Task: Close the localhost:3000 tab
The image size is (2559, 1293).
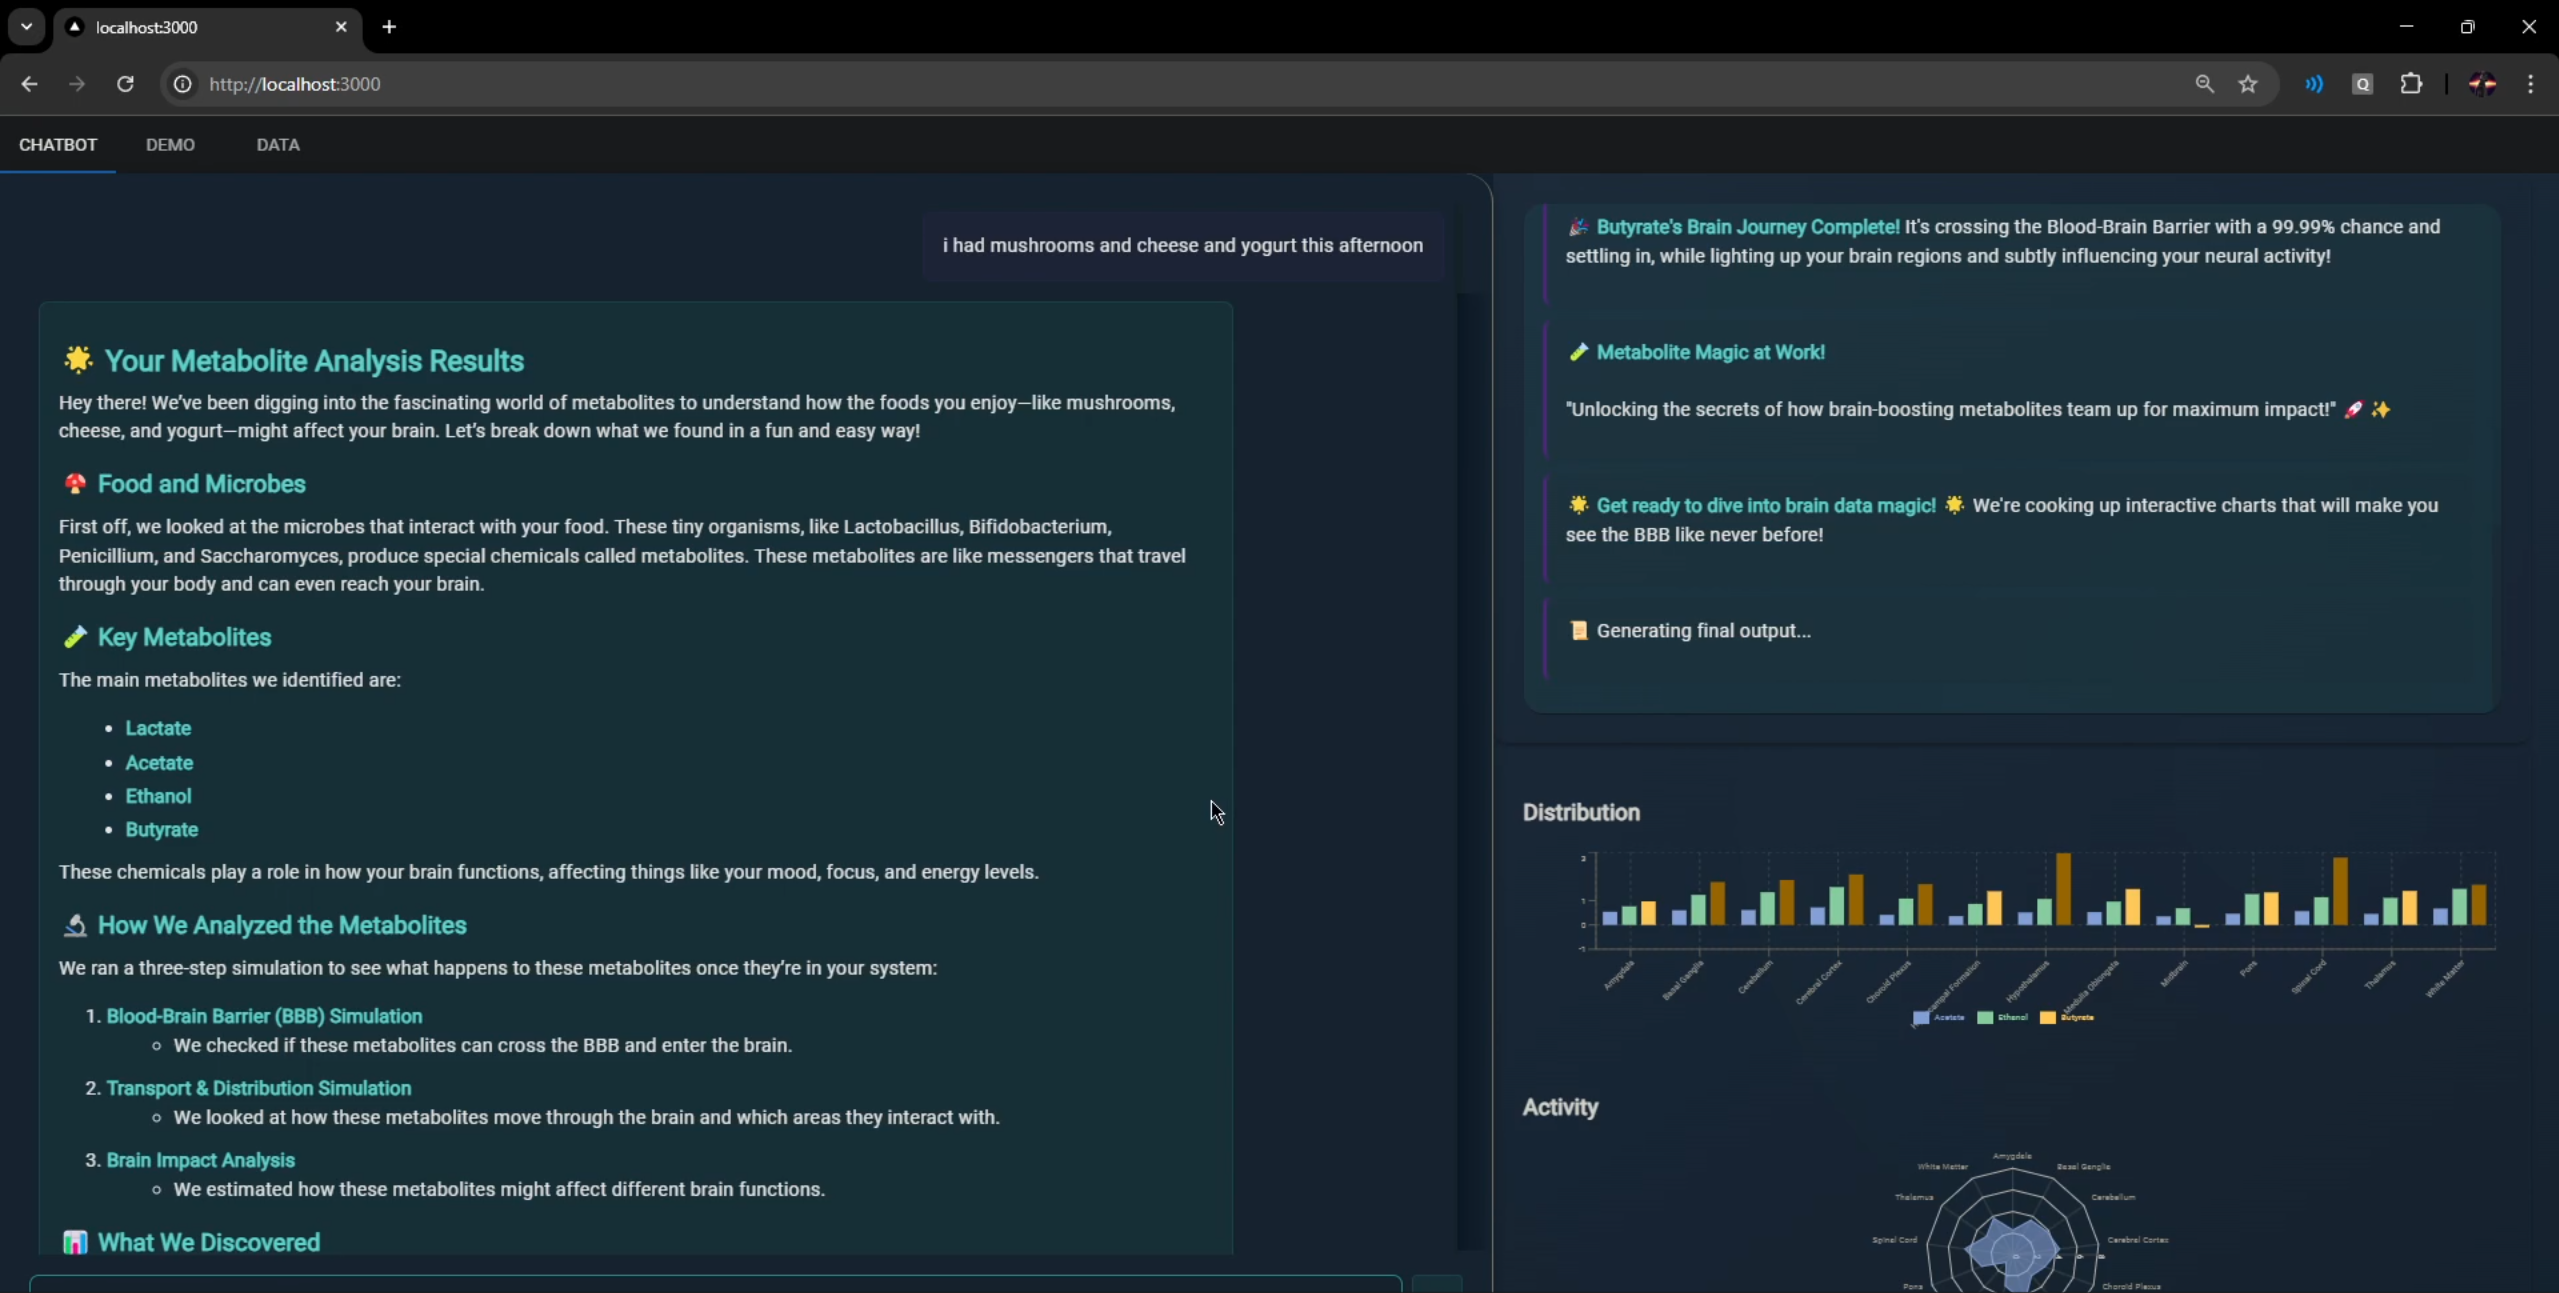Action: (341, 27)
